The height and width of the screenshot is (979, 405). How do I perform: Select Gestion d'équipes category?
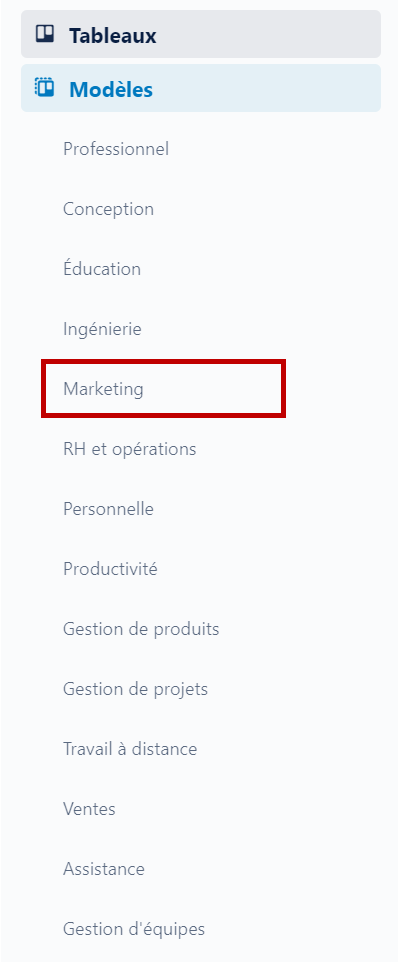pyautogui.click(x=134, y=929)
